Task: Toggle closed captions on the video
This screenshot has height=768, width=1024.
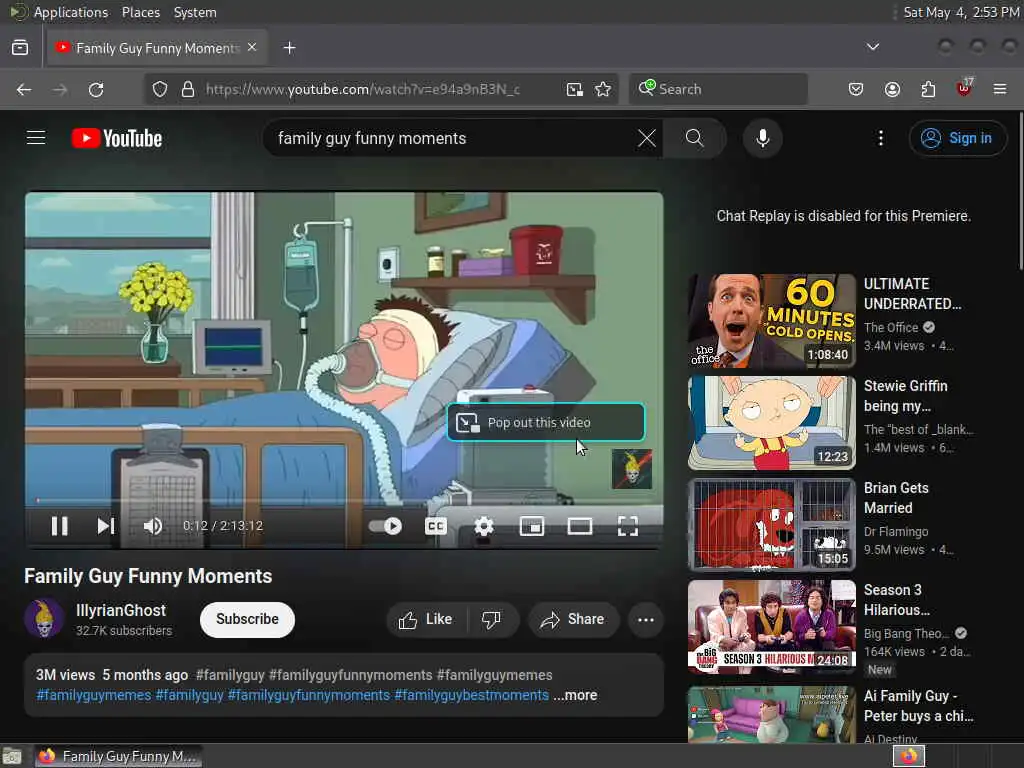Action: tap(436, 526)
